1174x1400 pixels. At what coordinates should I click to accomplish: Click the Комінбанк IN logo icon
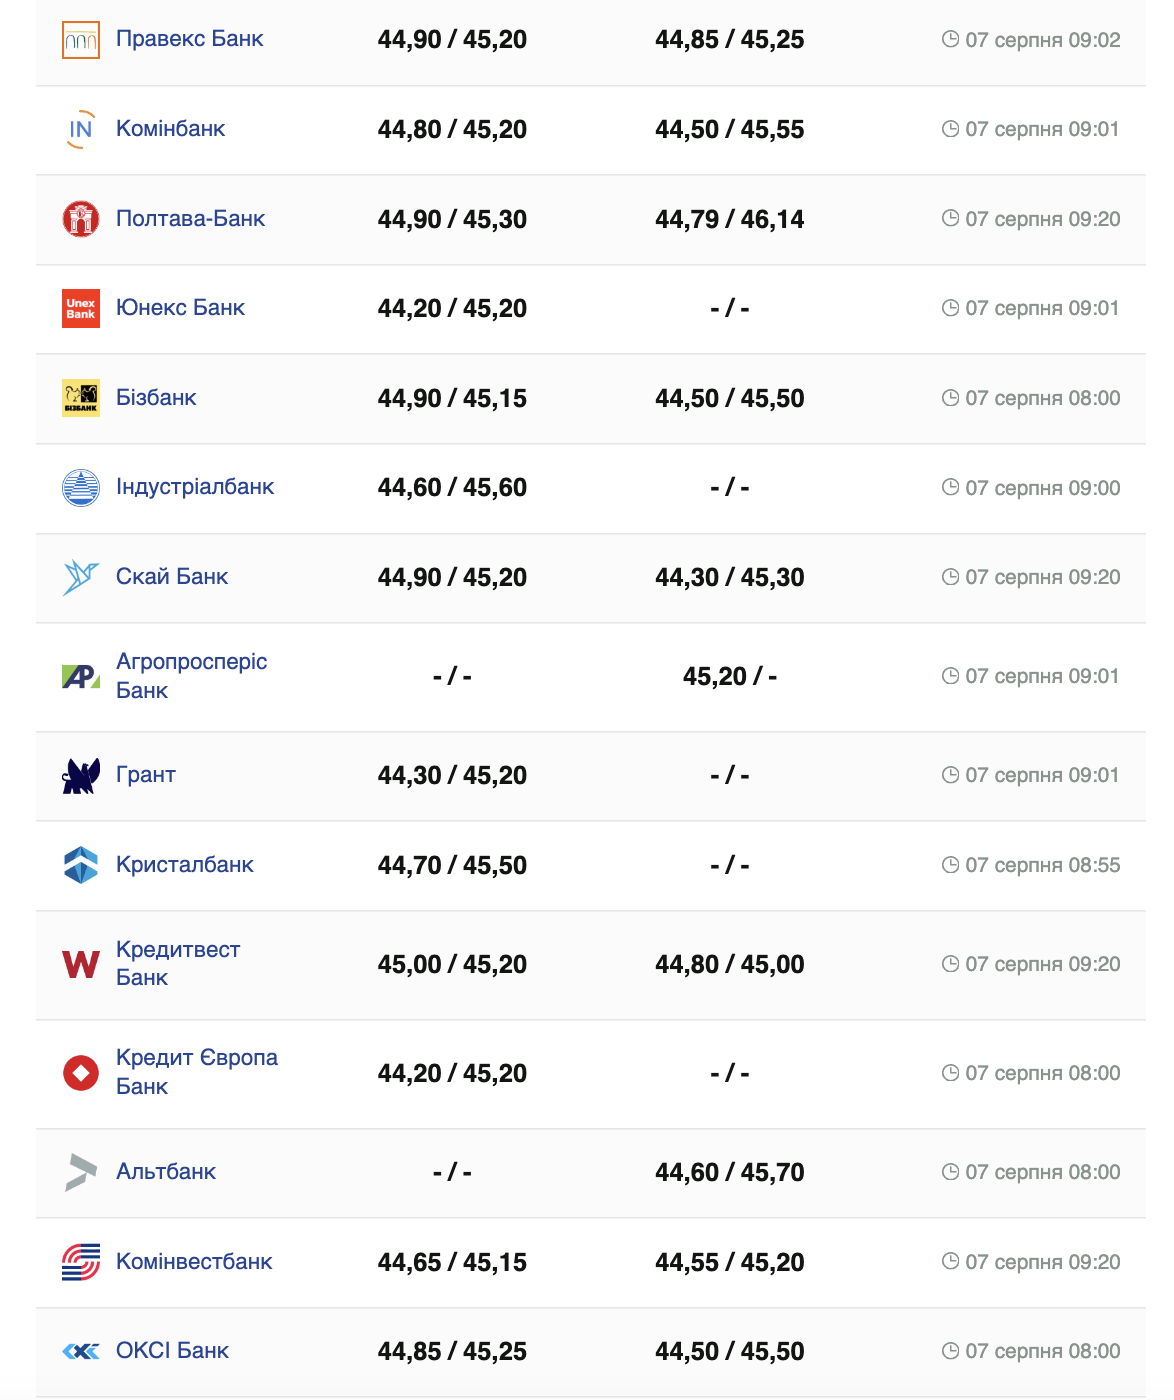(x=81, y=129)
